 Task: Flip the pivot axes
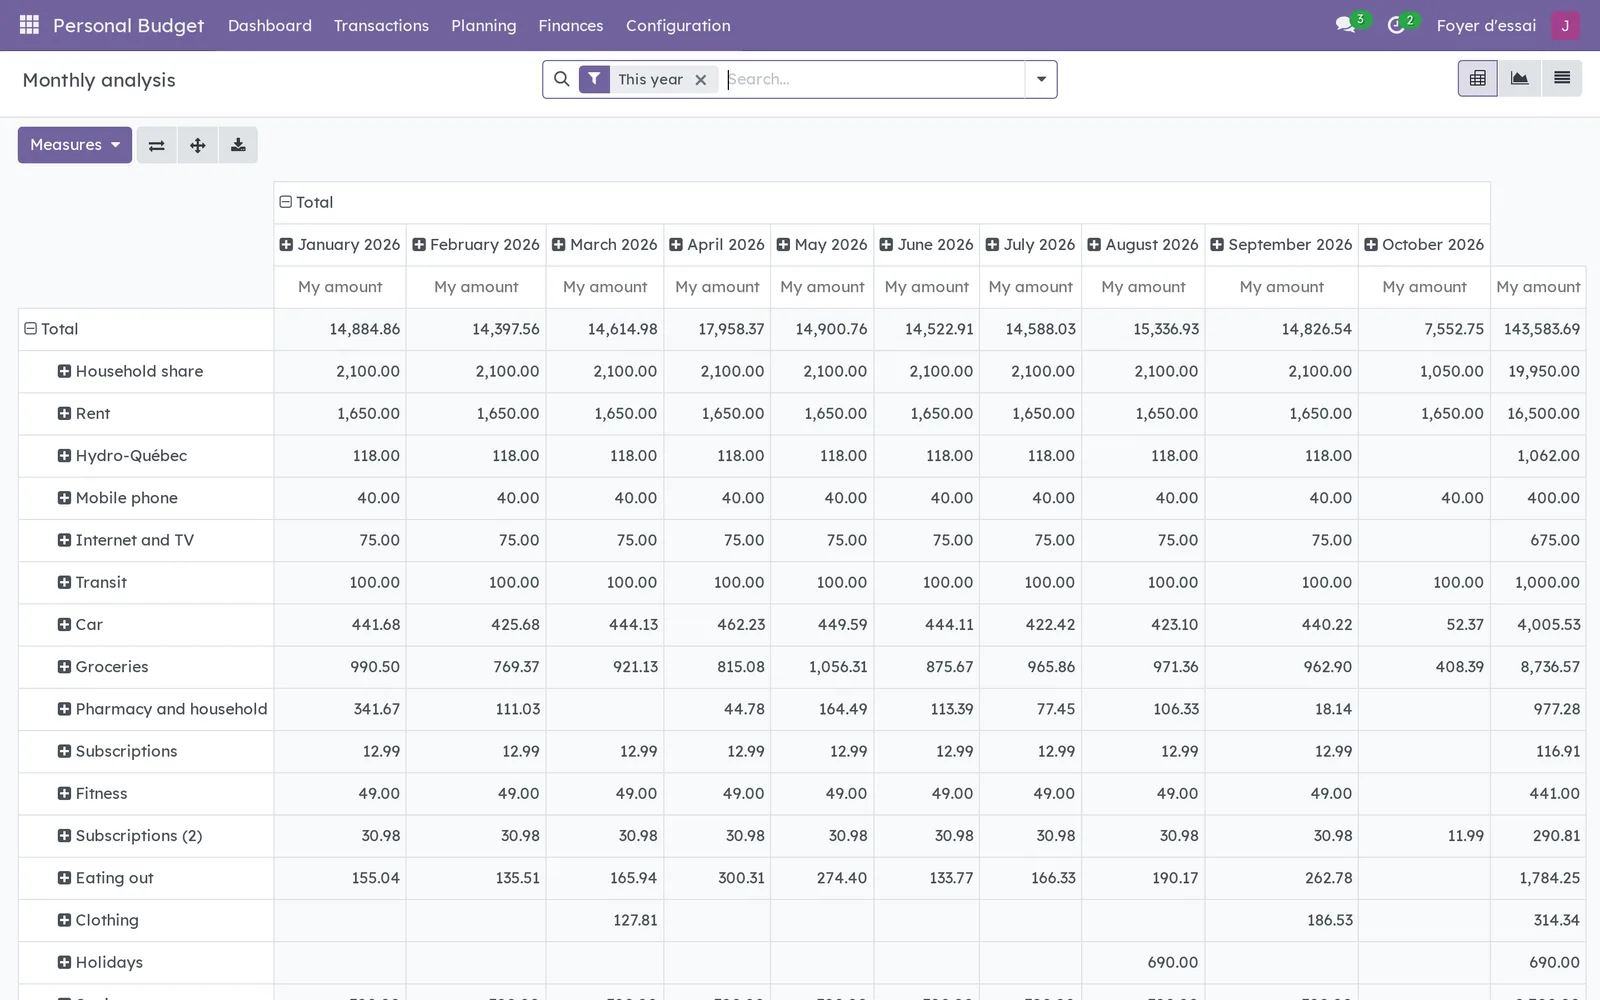[x=157, y=145]
